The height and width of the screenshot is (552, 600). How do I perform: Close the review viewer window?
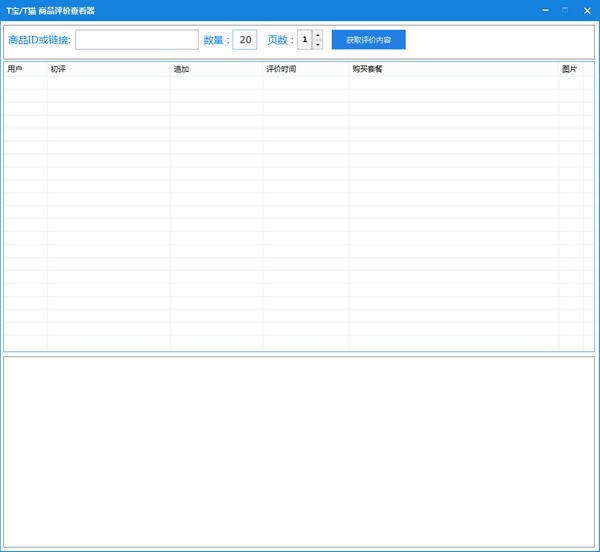point(587,9)
